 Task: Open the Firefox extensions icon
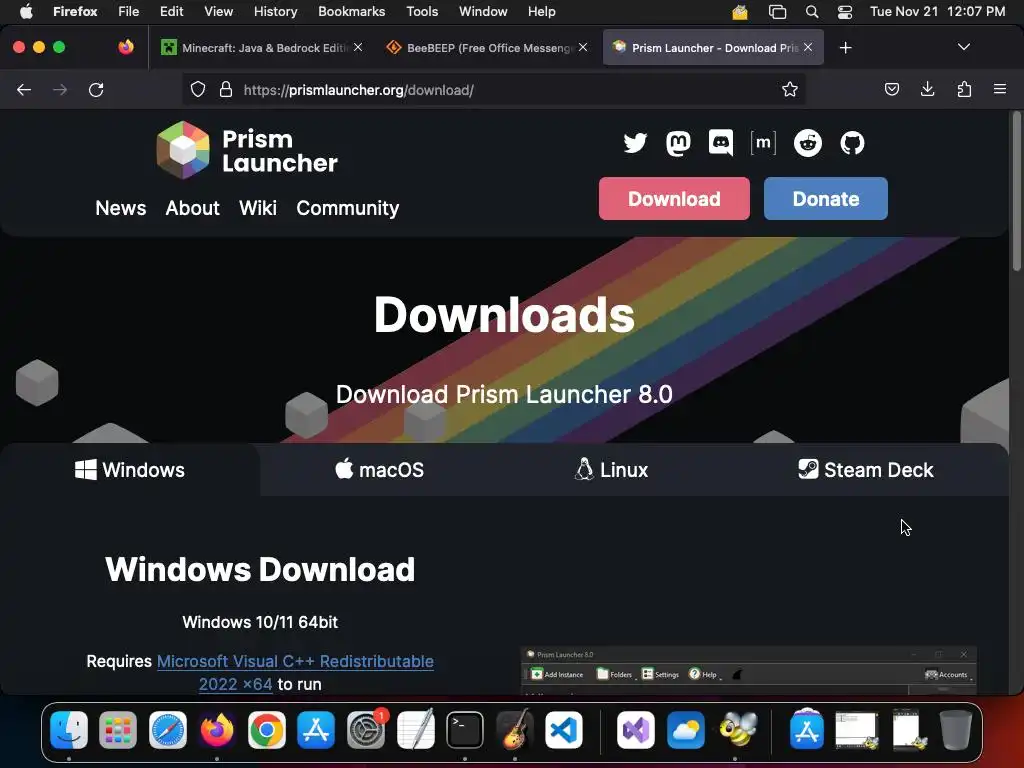tap(964, 89)
